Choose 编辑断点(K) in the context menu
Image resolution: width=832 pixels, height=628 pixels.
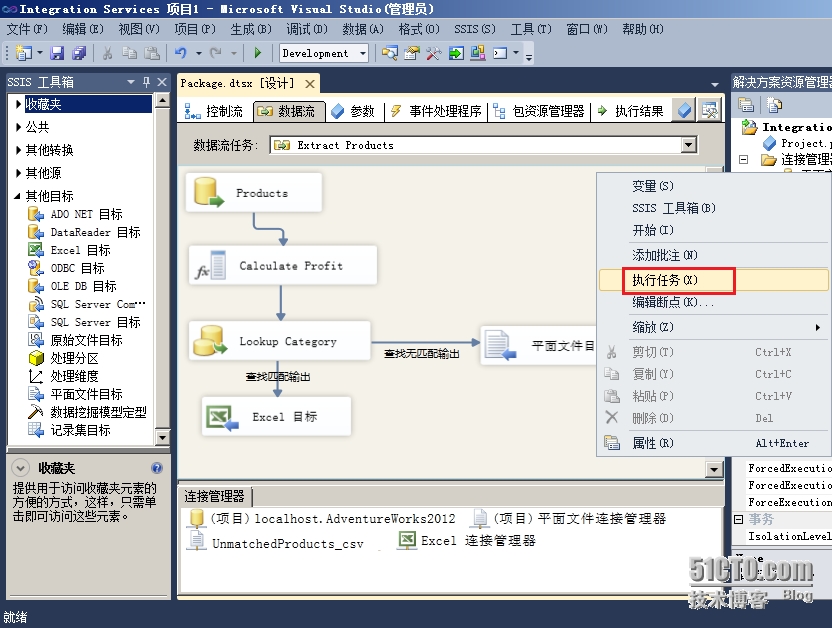tap(714, 302)
